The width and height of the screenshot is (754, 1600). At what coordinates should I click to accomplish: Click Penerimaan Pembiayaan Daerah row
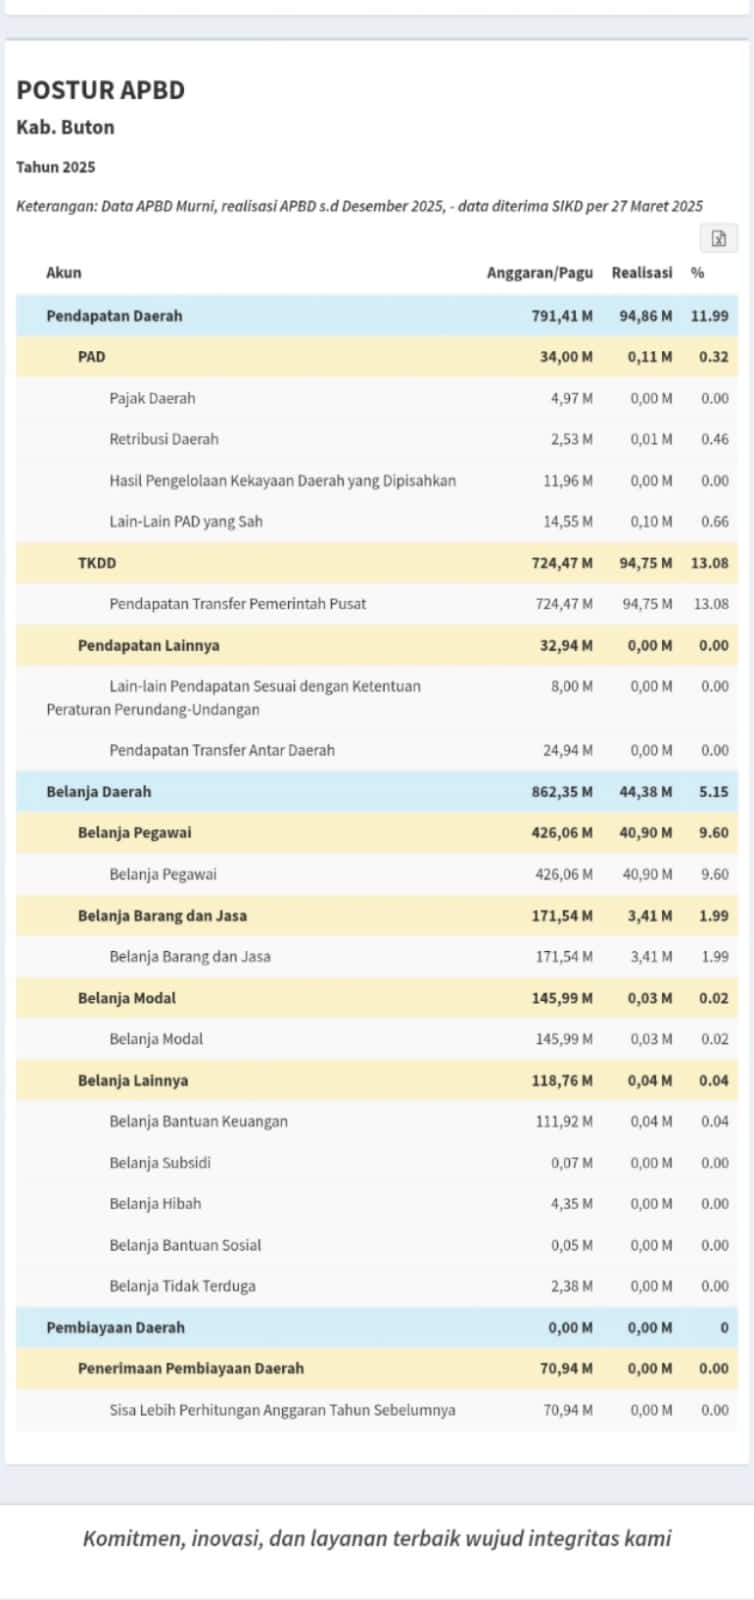tap(190, 1369)
